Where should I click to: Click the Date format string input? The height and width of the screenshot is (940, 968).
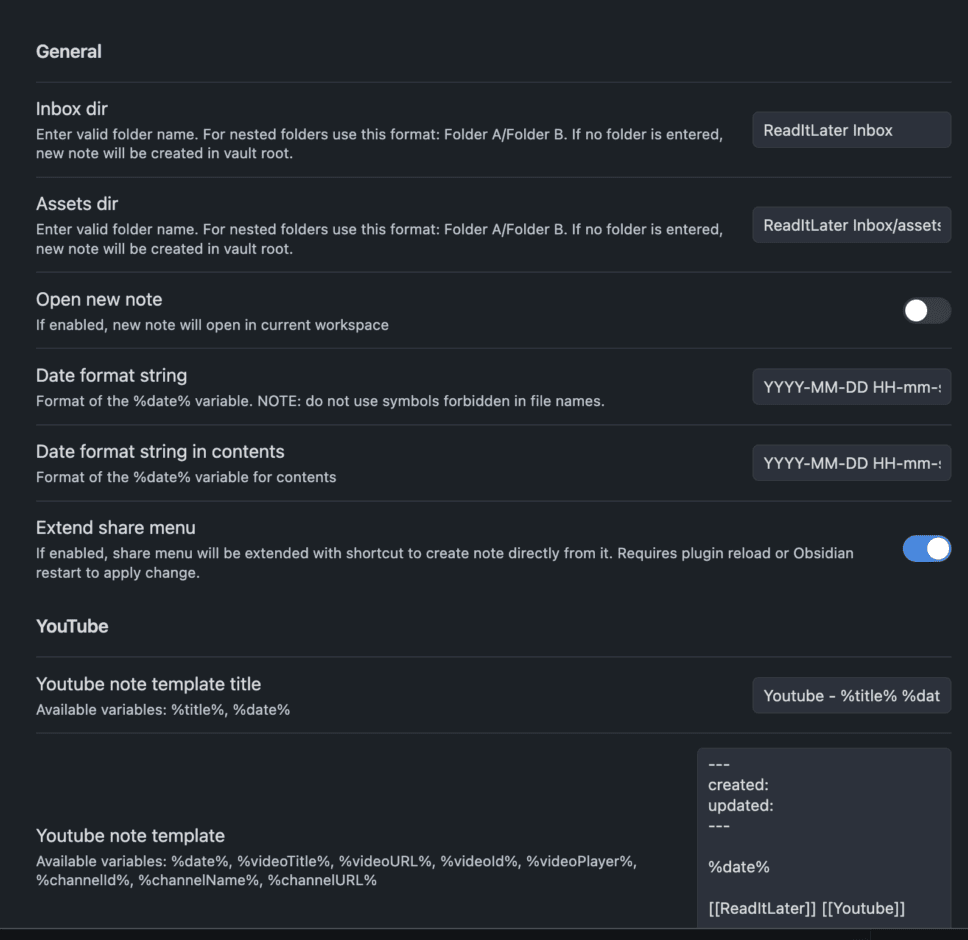(850, 387)
